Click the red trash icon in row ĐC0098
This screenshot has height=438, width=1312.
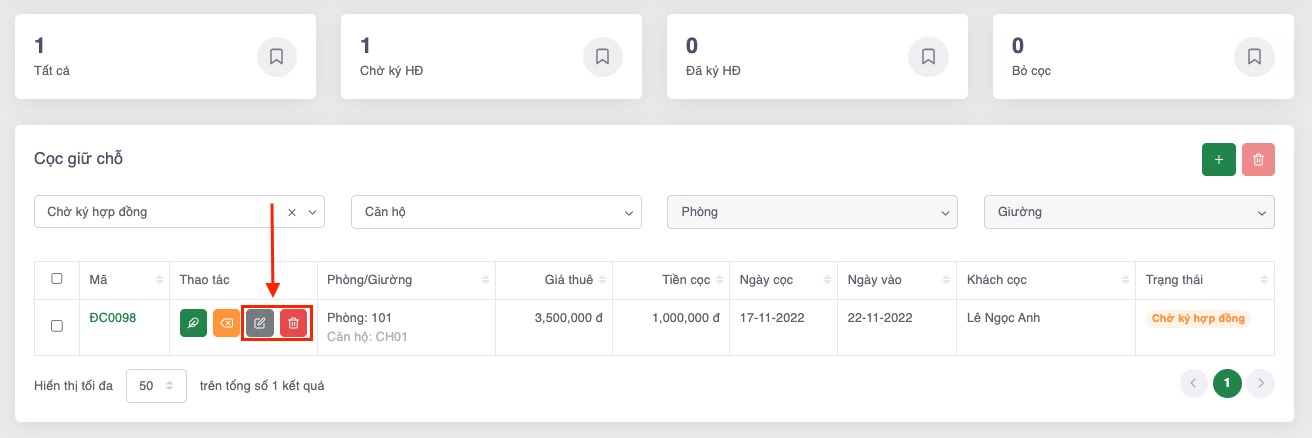[293, 323]
